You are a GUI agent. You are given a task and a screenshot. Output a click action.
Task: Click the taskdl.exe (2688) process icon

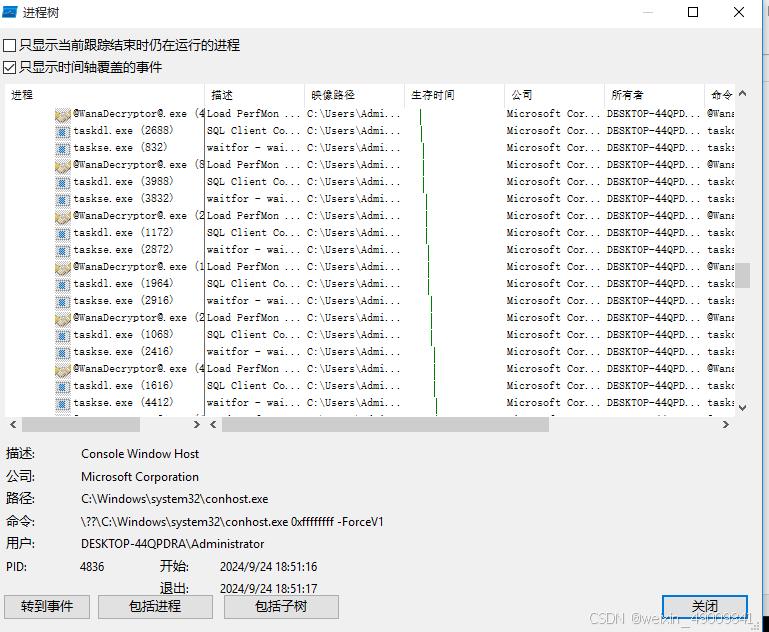(x=62, y=131)
